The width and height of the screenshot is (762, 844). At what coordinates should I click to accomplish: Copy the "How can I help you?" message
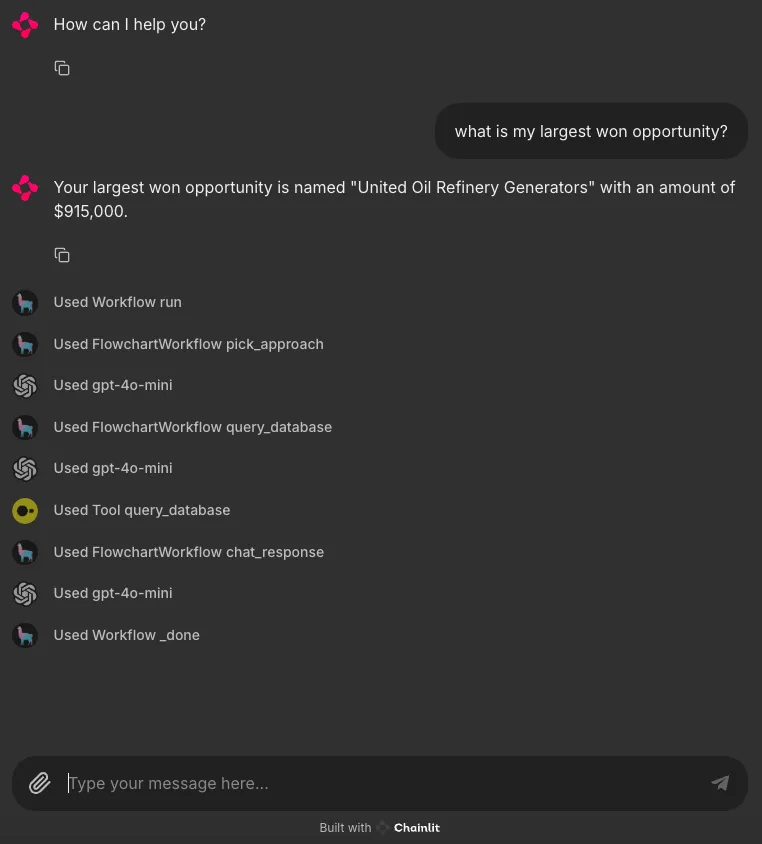(x=62, y=68)
